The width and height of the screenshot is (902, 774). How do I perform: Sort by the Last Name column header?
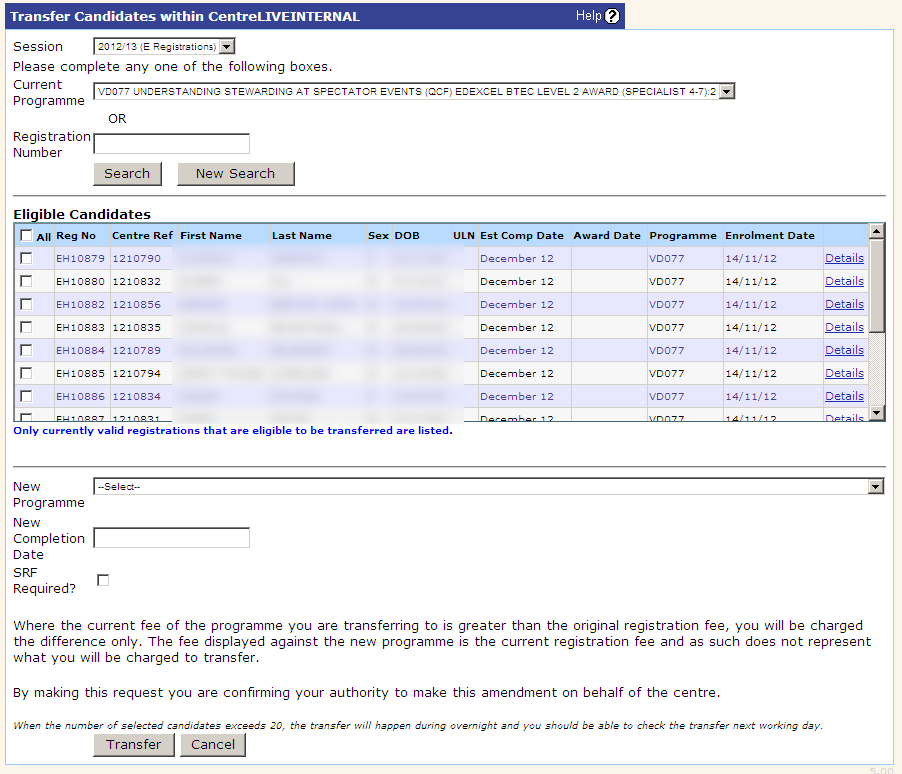pos(301,236)
